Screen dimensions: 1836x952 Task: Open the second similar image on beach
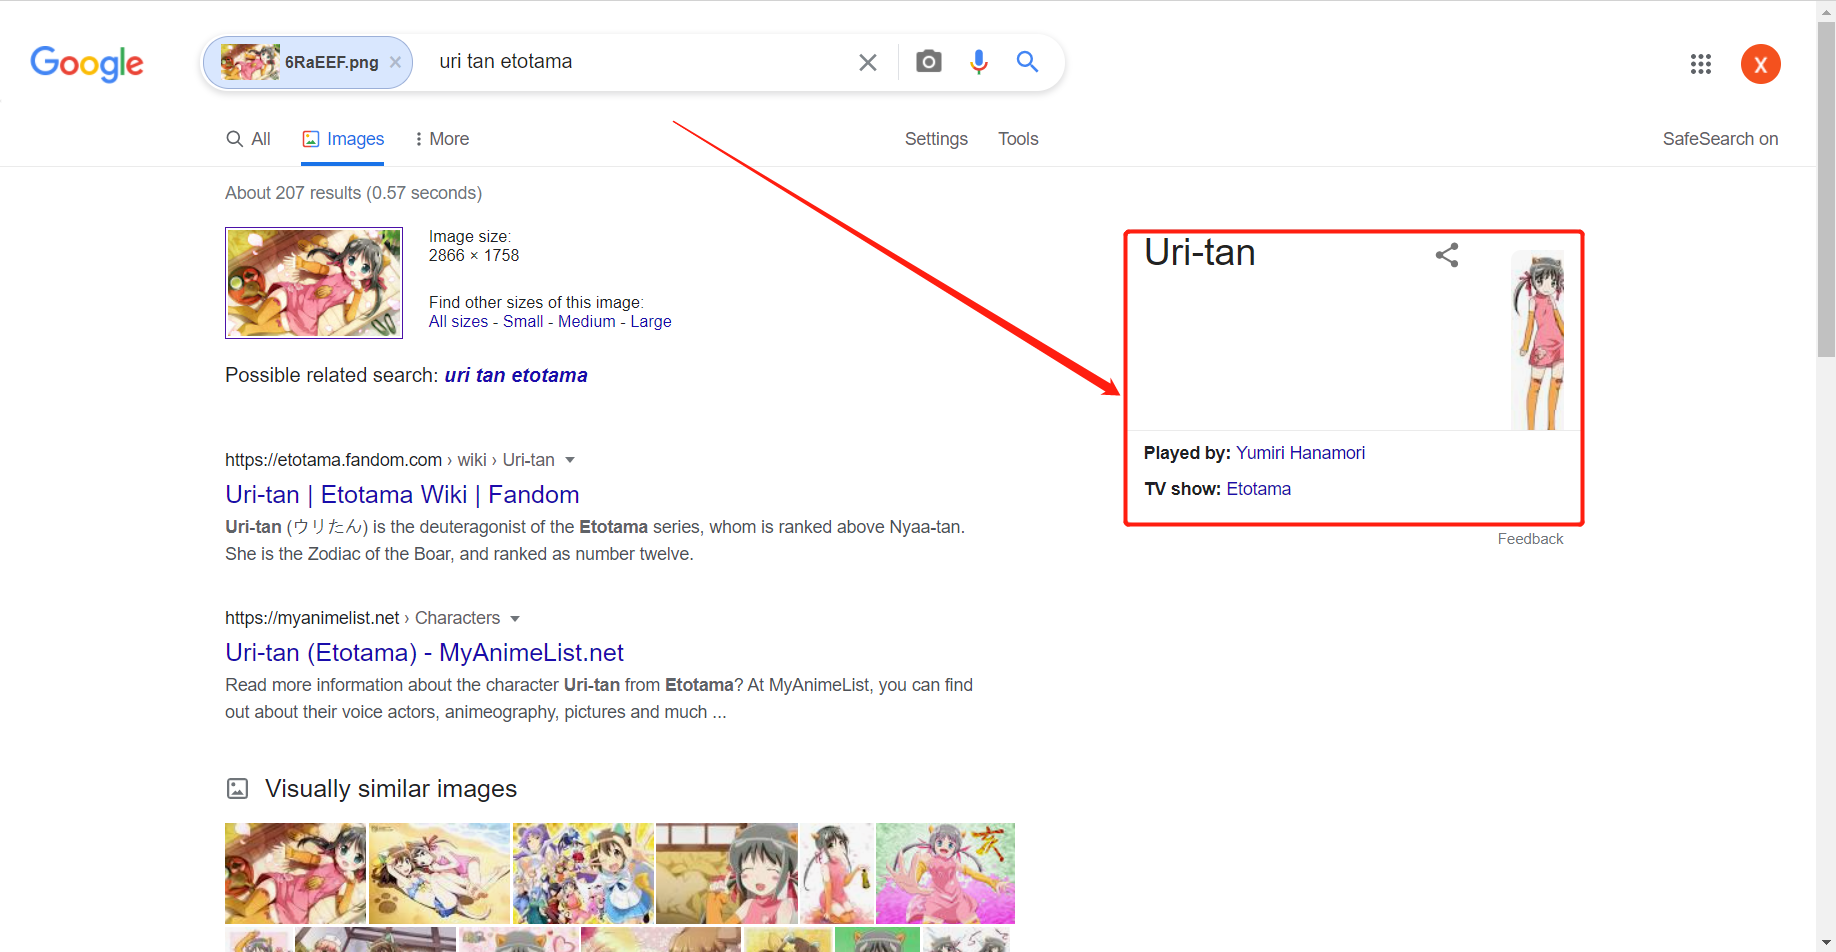[439, 873]
